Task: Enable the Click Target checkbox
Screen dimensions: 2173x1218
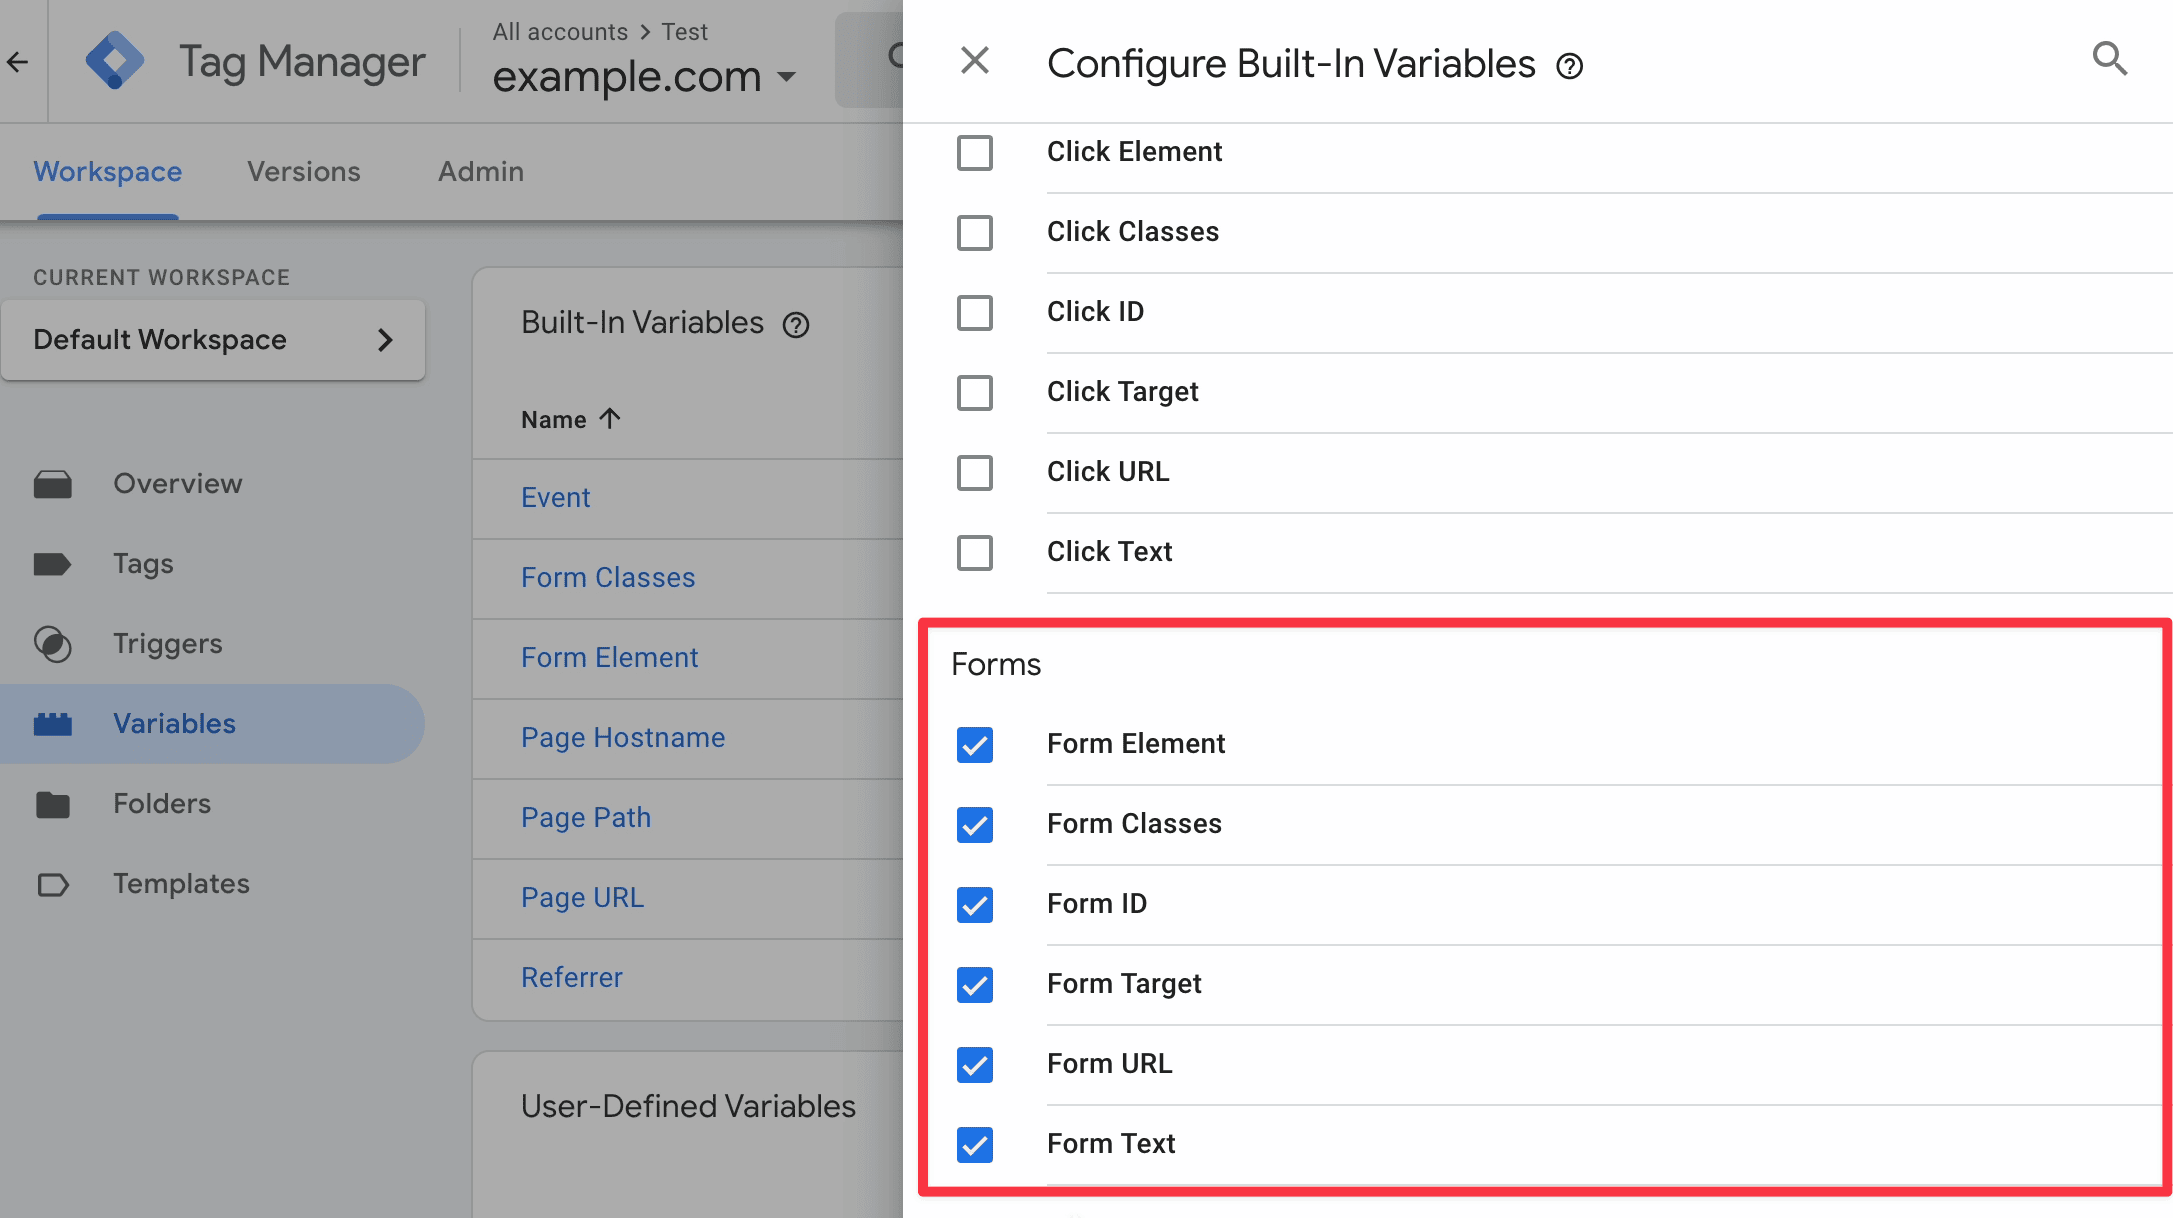Action: tap(974, 392)
